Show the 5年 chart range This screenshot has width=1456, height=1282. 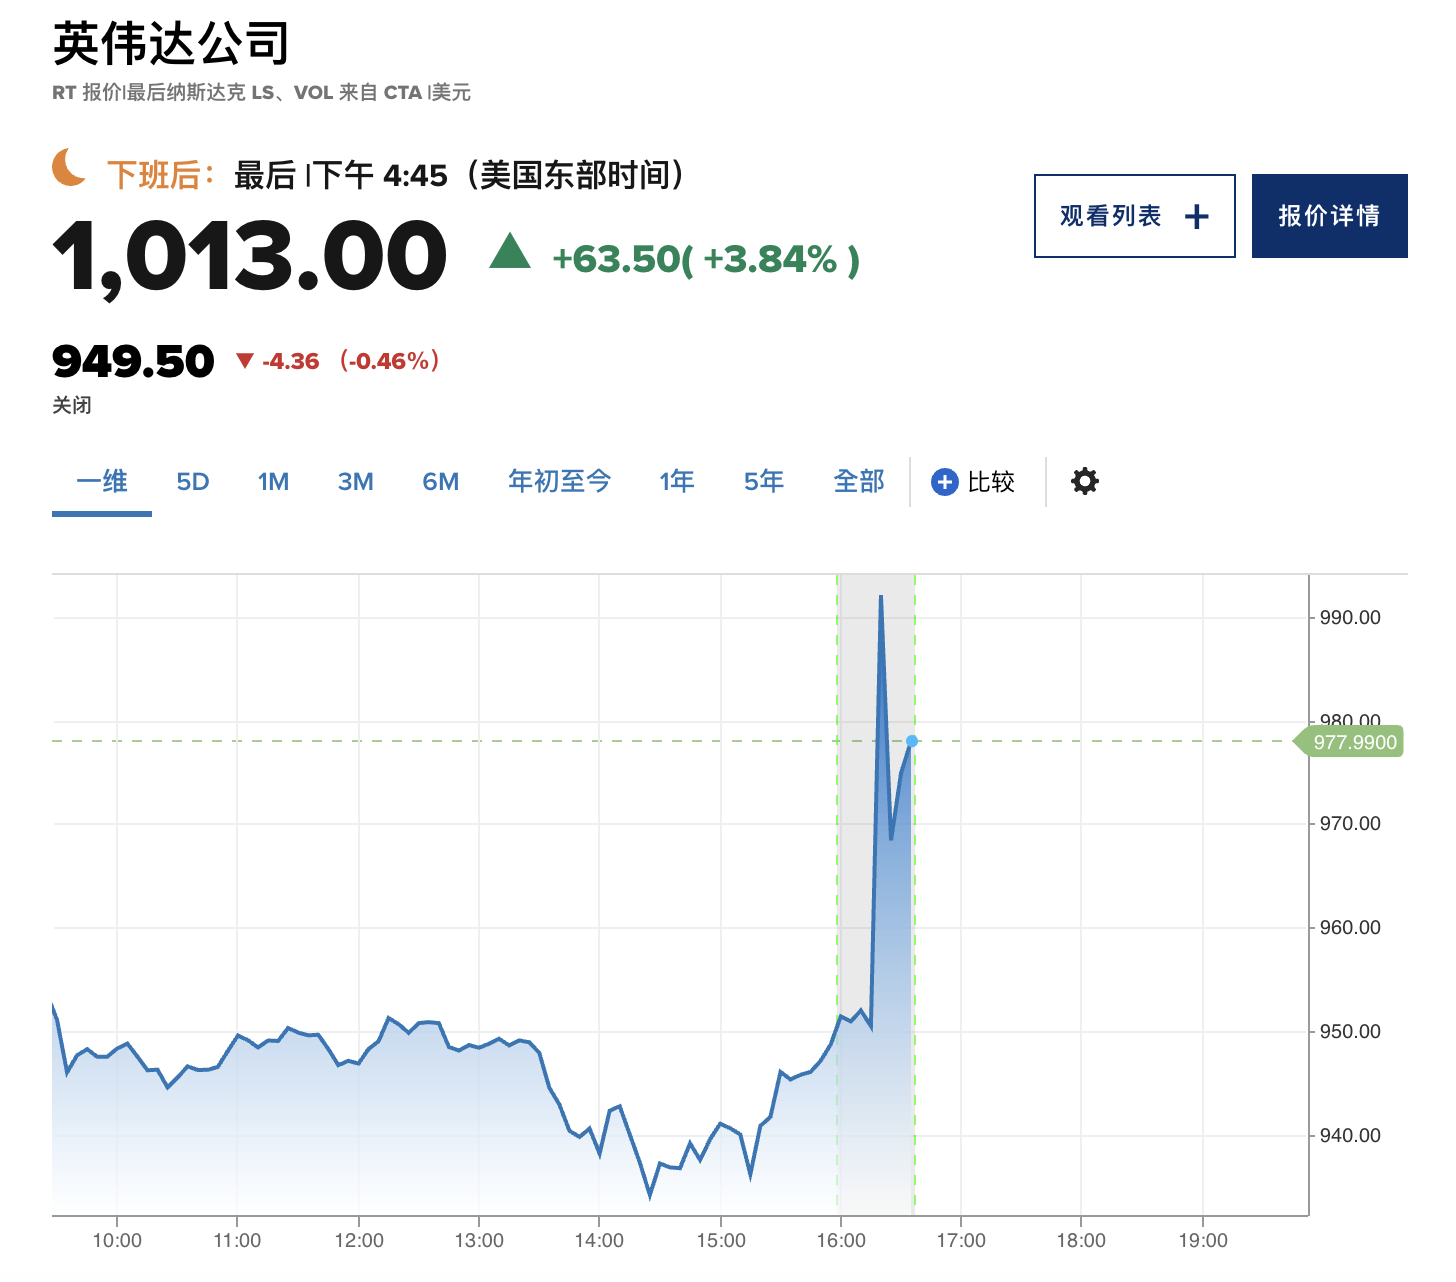763,482
